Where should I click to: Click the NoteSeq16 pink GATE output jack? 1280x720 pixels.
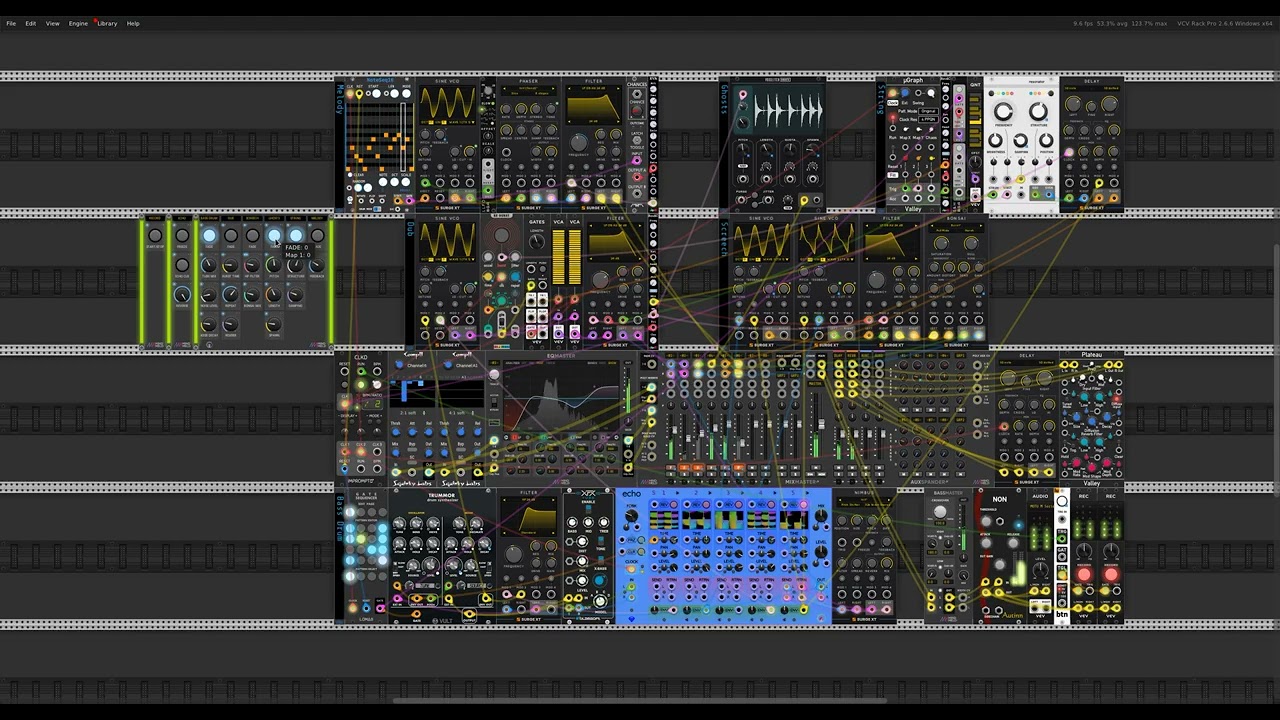[409, 200]
